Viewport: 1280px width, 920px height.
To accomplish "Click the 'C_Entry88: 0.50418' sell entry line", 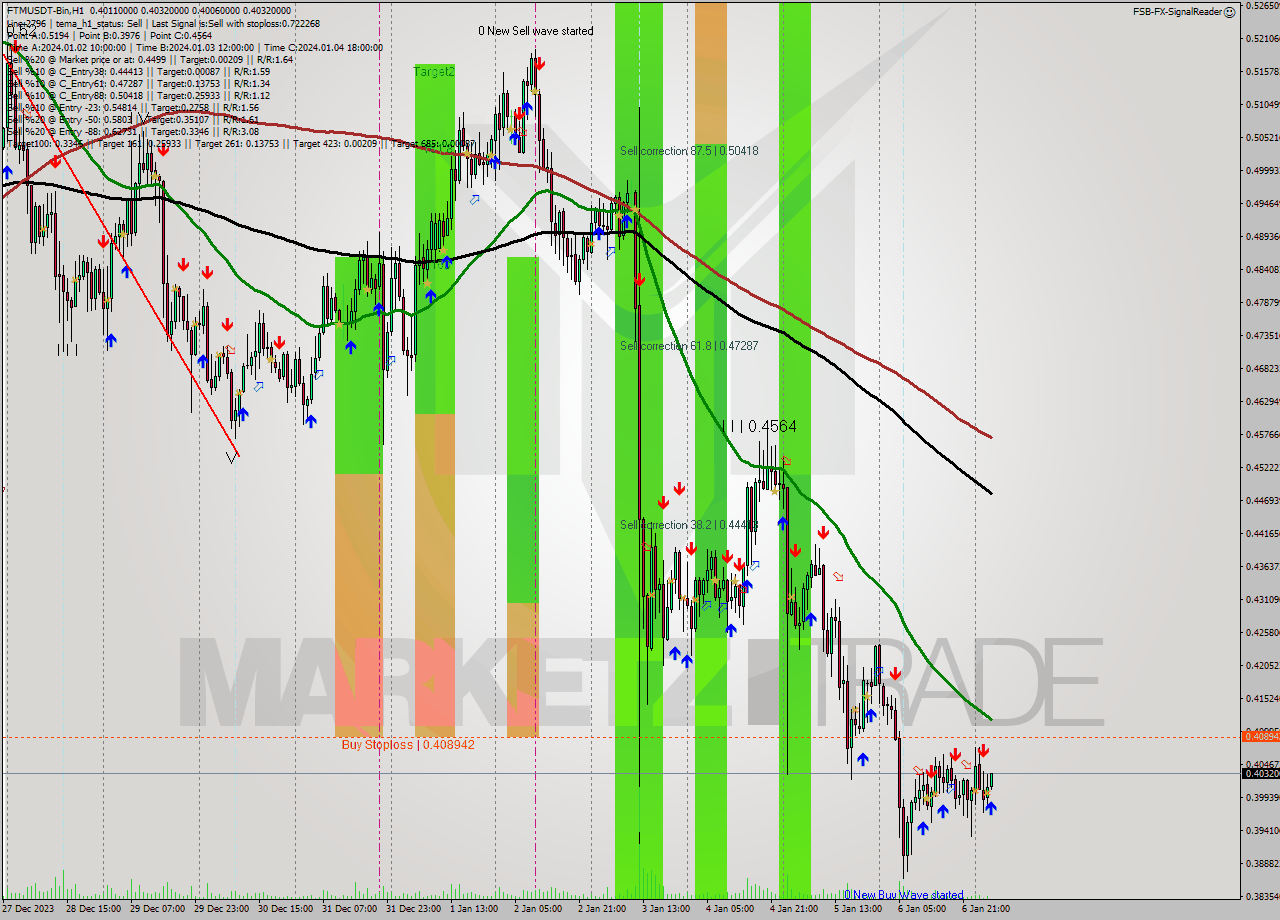I will pos(138,95).
